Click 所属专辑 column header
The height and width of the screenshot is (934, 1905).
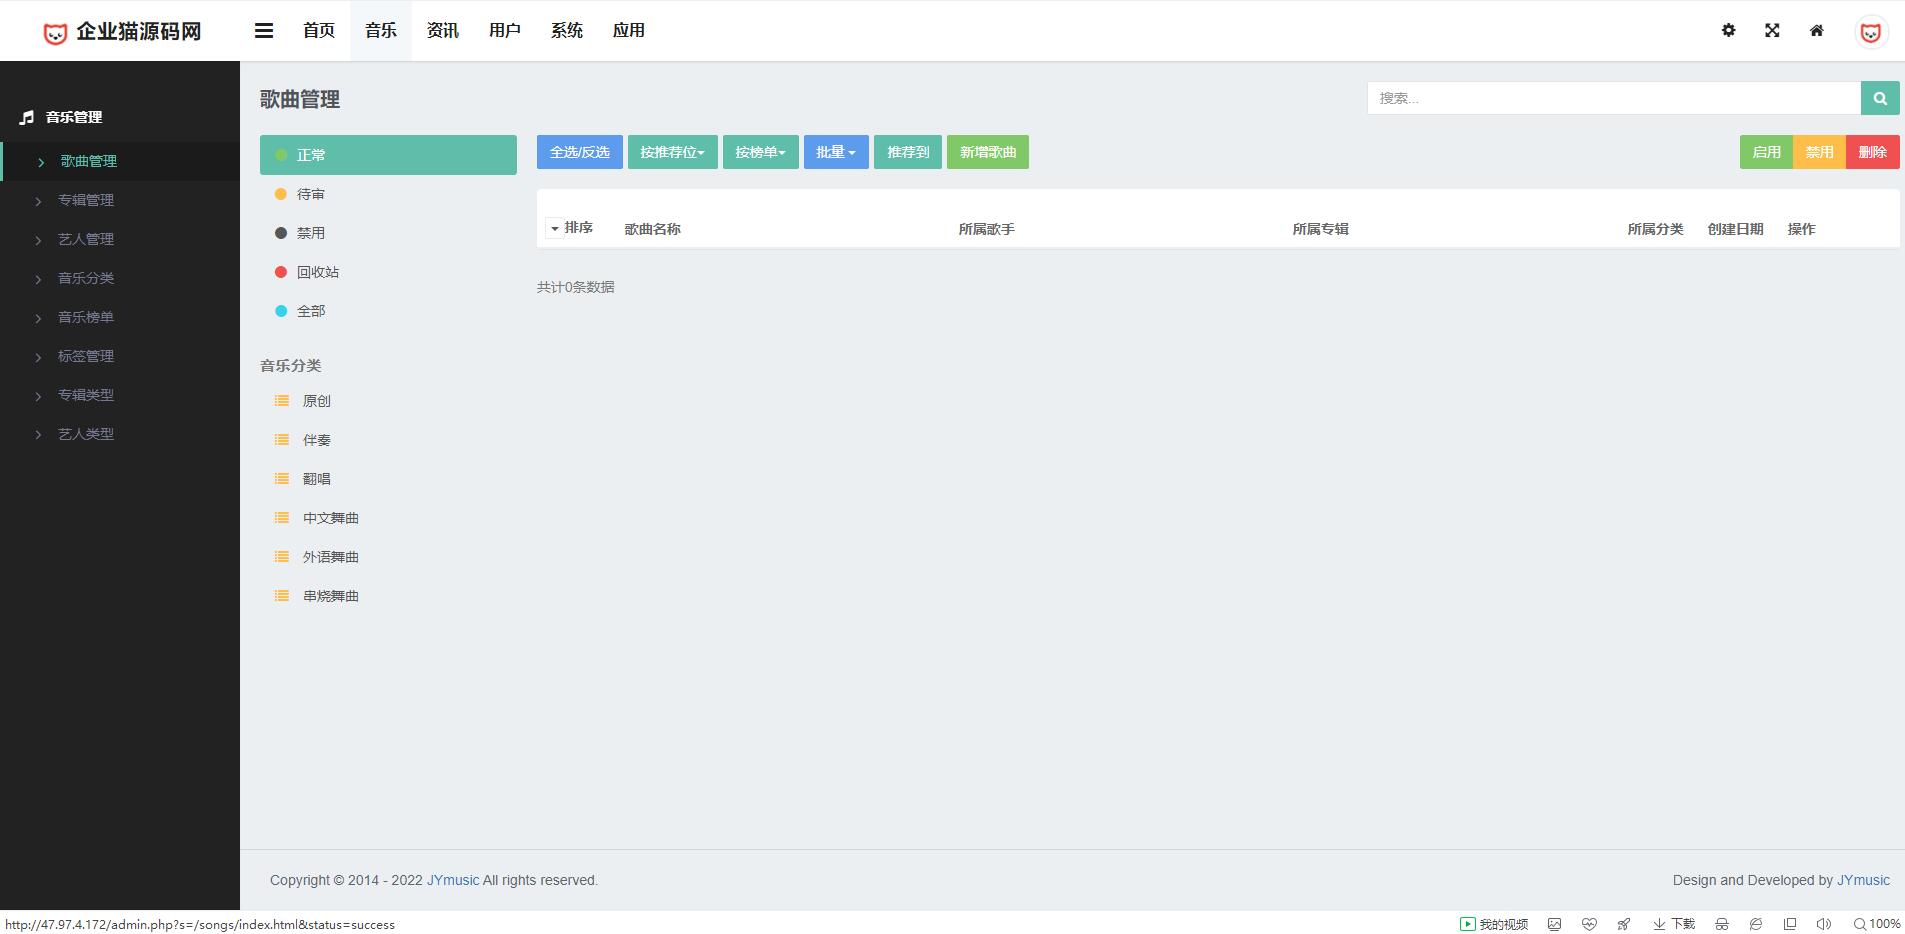pyautogui.click(x=1321, y=229)
